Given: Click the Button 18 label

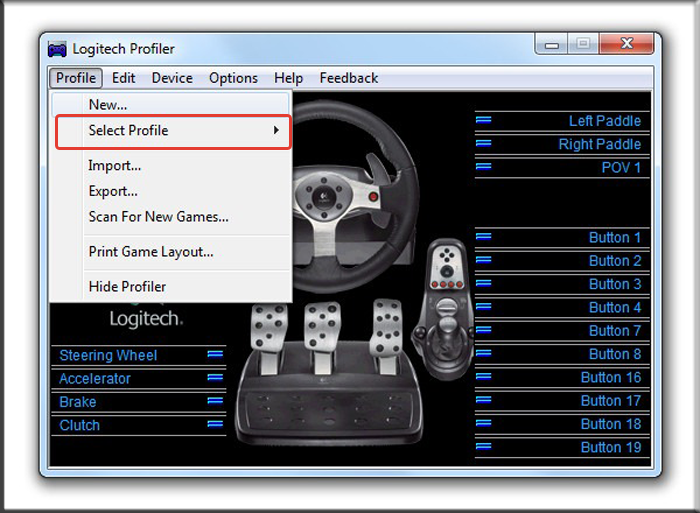Looking at the screenshot, I should tap(611, 424).
